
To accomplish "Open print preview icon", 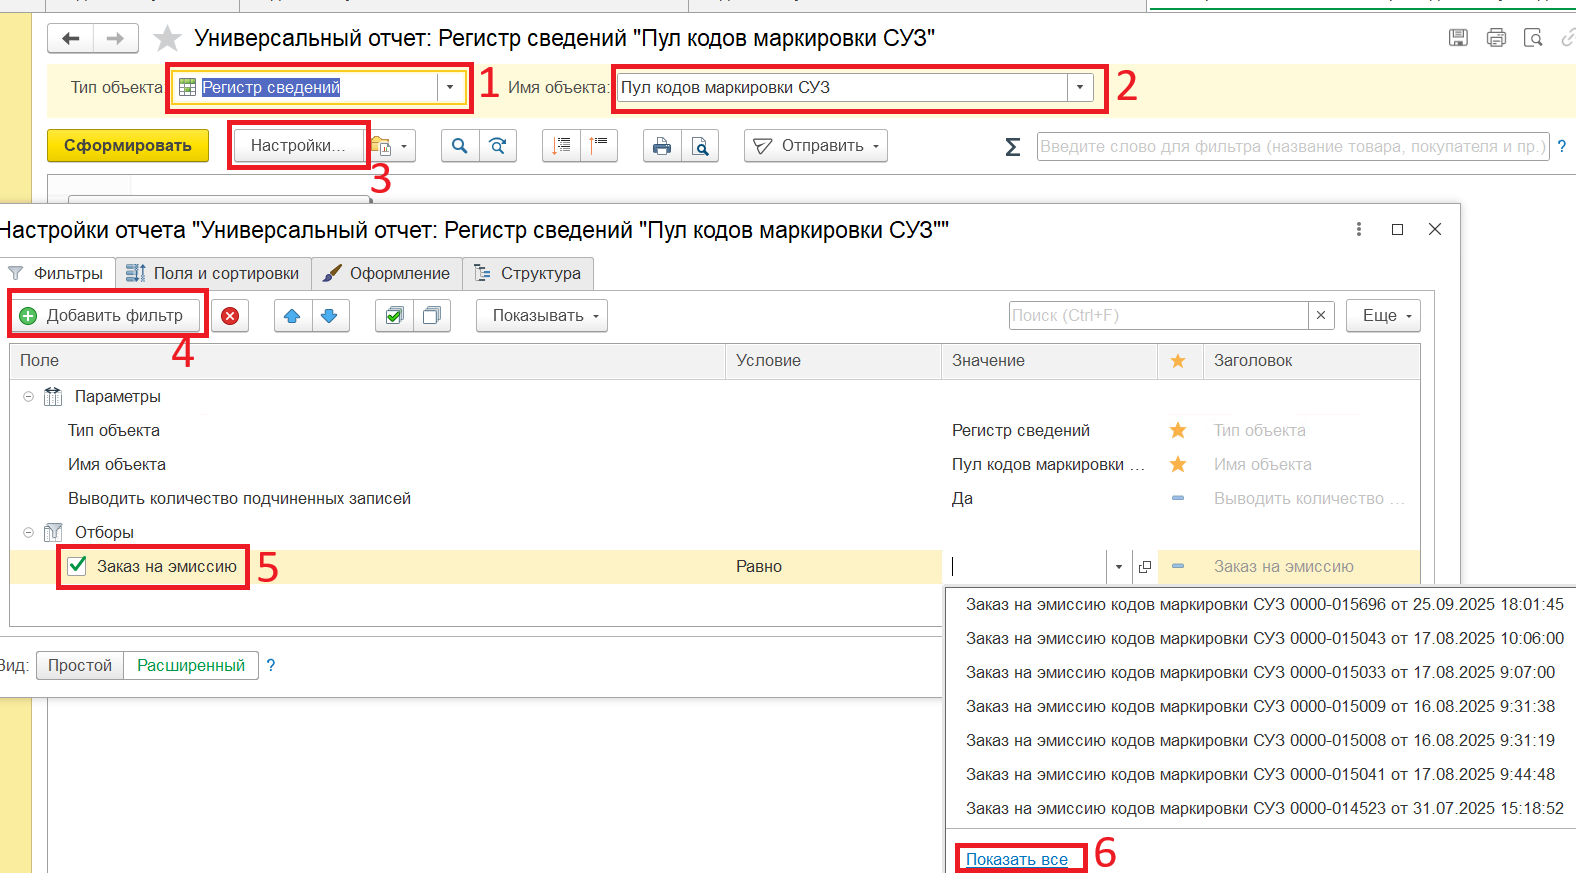I will [700, 146].
